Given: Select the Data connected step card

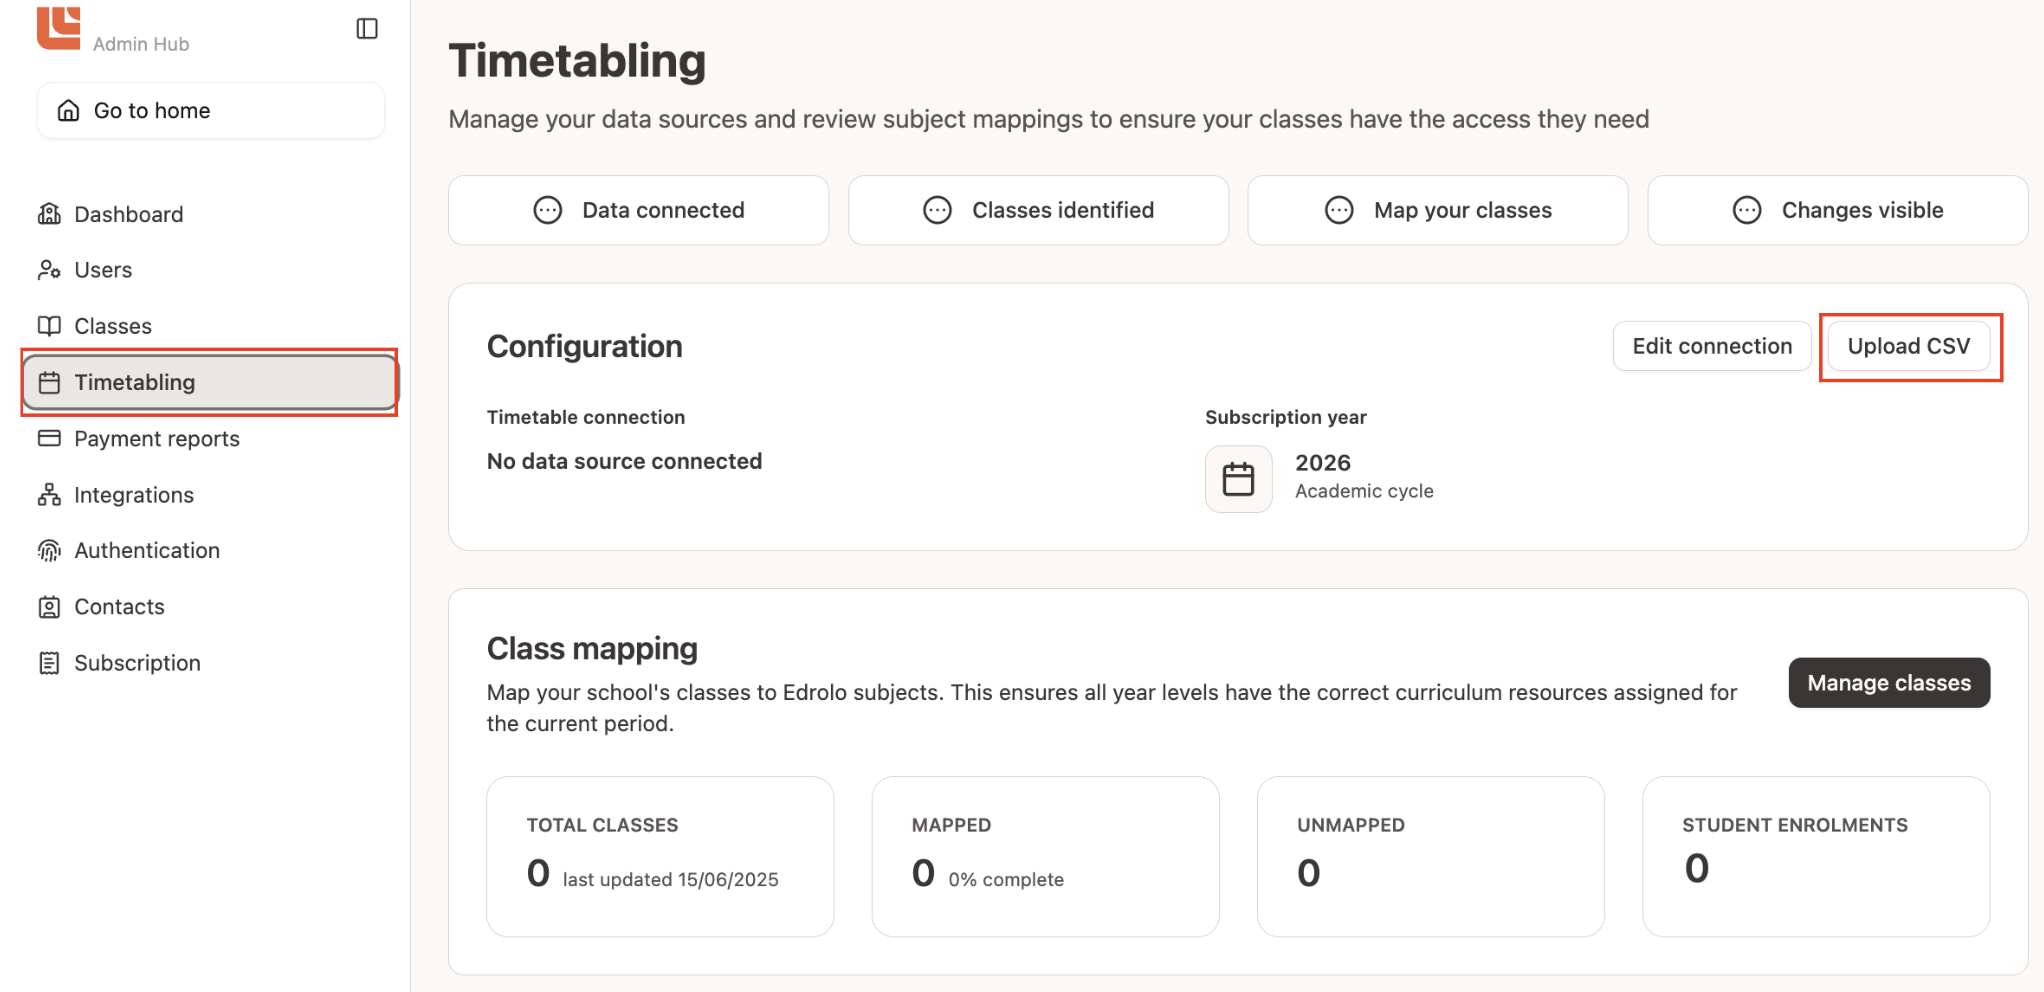Looking at the screenshot, I should [x=639, y=210].
